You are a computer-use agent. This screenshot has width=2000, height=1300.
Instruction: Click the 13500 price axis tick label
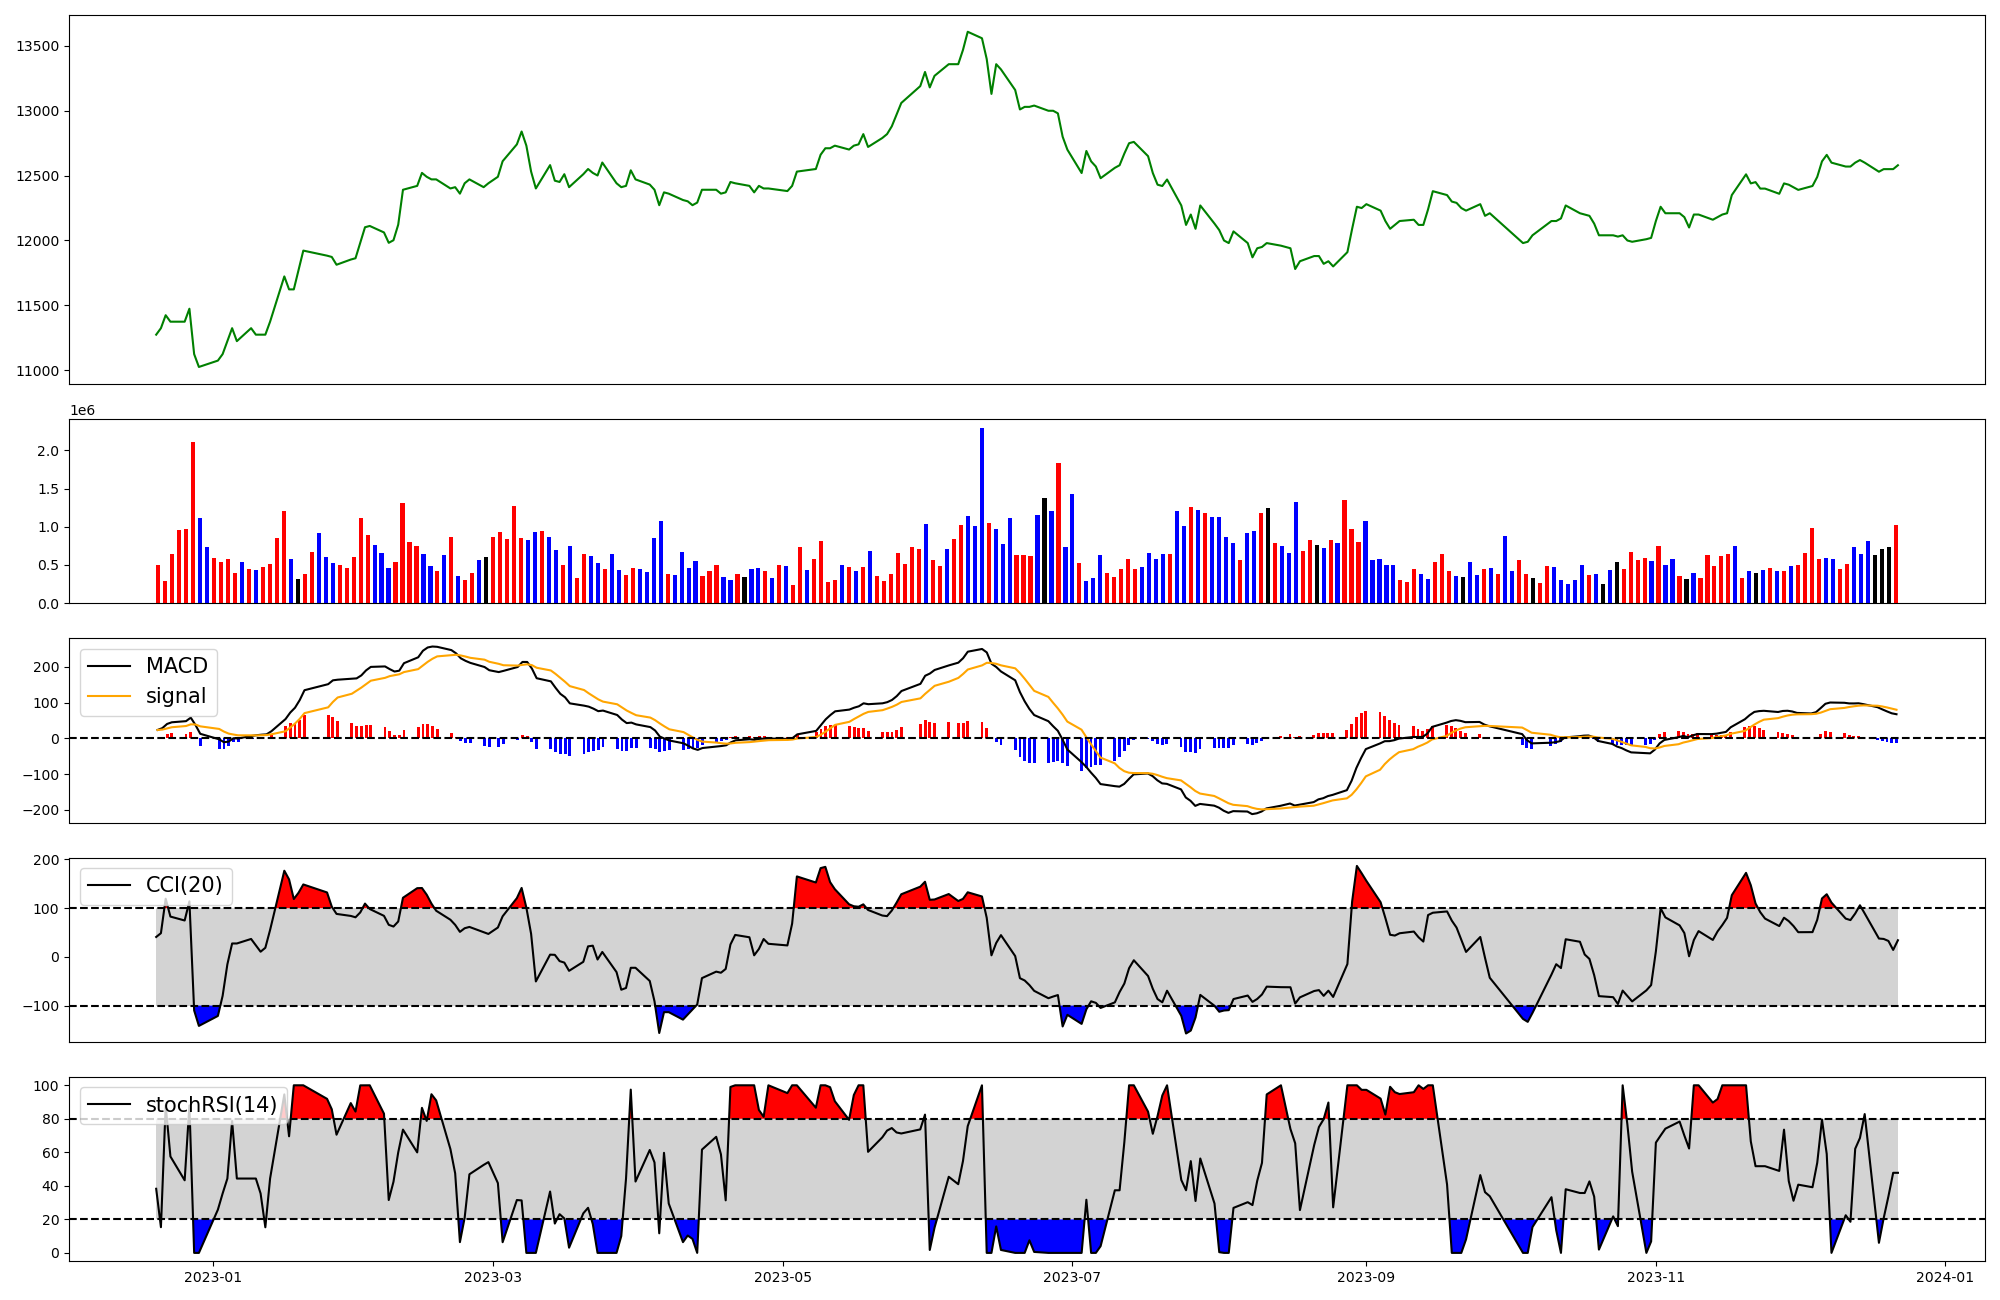pos(37,46)
